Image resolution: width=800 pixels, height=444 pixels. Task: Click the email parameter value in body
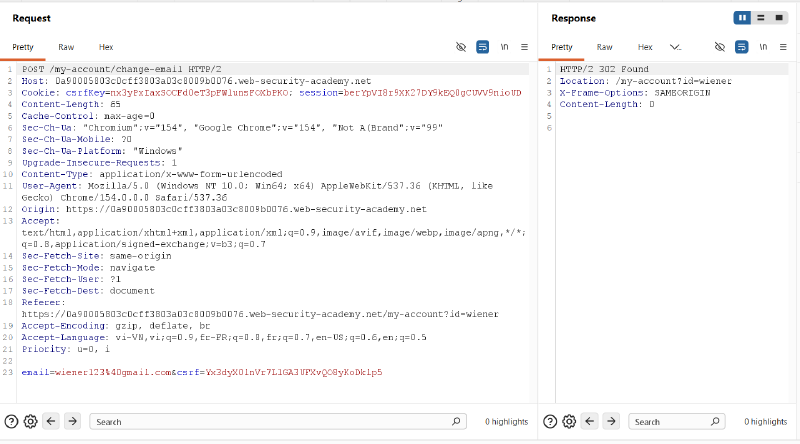113,372
